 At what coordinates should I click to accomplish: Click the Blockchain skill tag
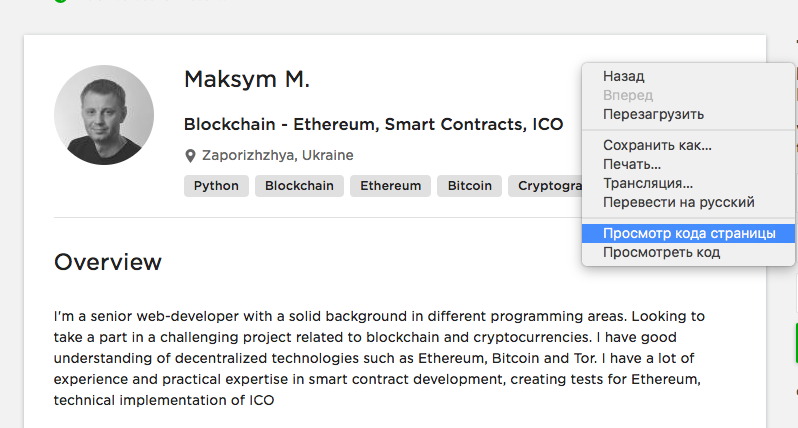pos(299,186)
